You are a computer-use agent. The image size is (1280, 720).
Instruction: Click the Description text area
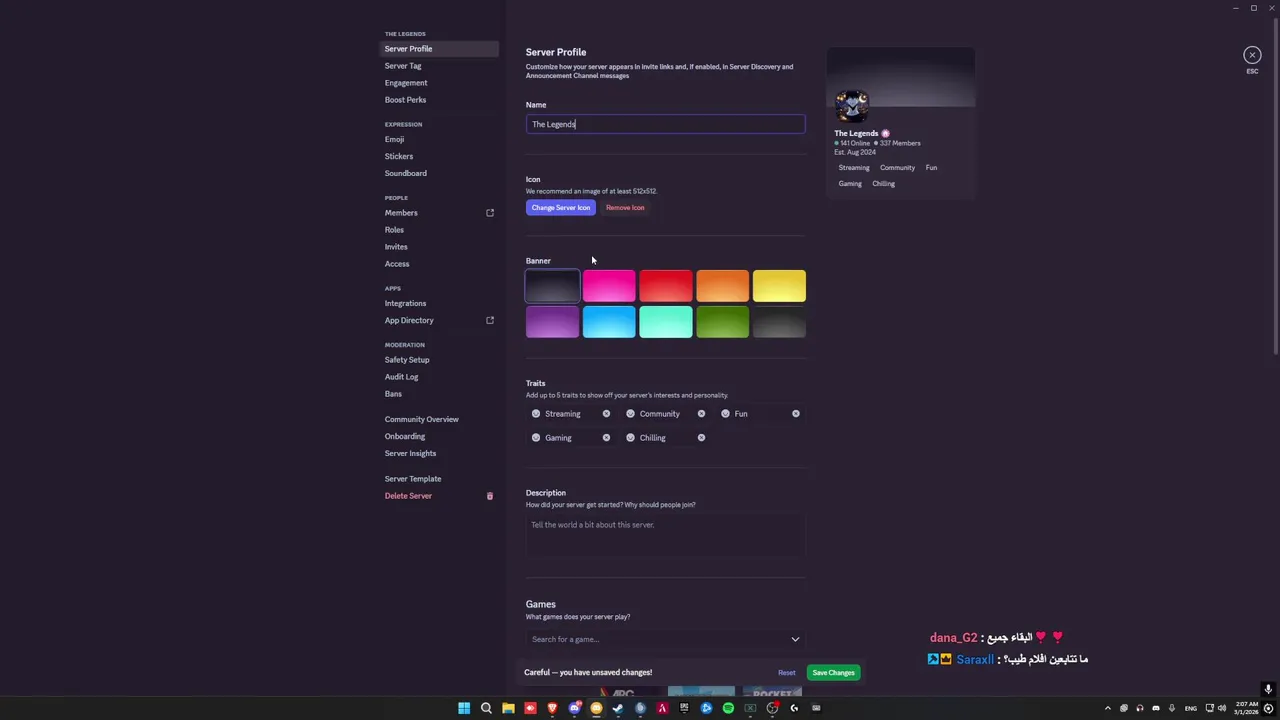click(x=665, y=535)
